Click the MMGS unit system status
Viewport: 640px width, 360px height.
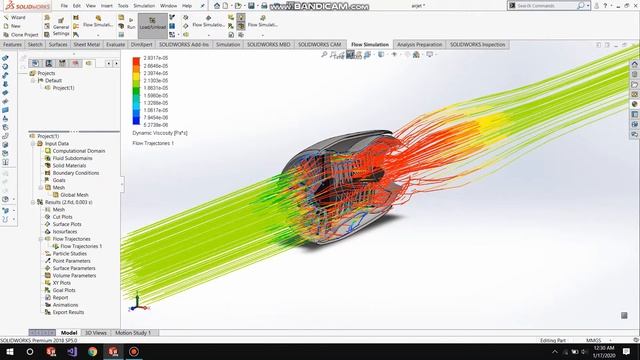pos(593,340)
